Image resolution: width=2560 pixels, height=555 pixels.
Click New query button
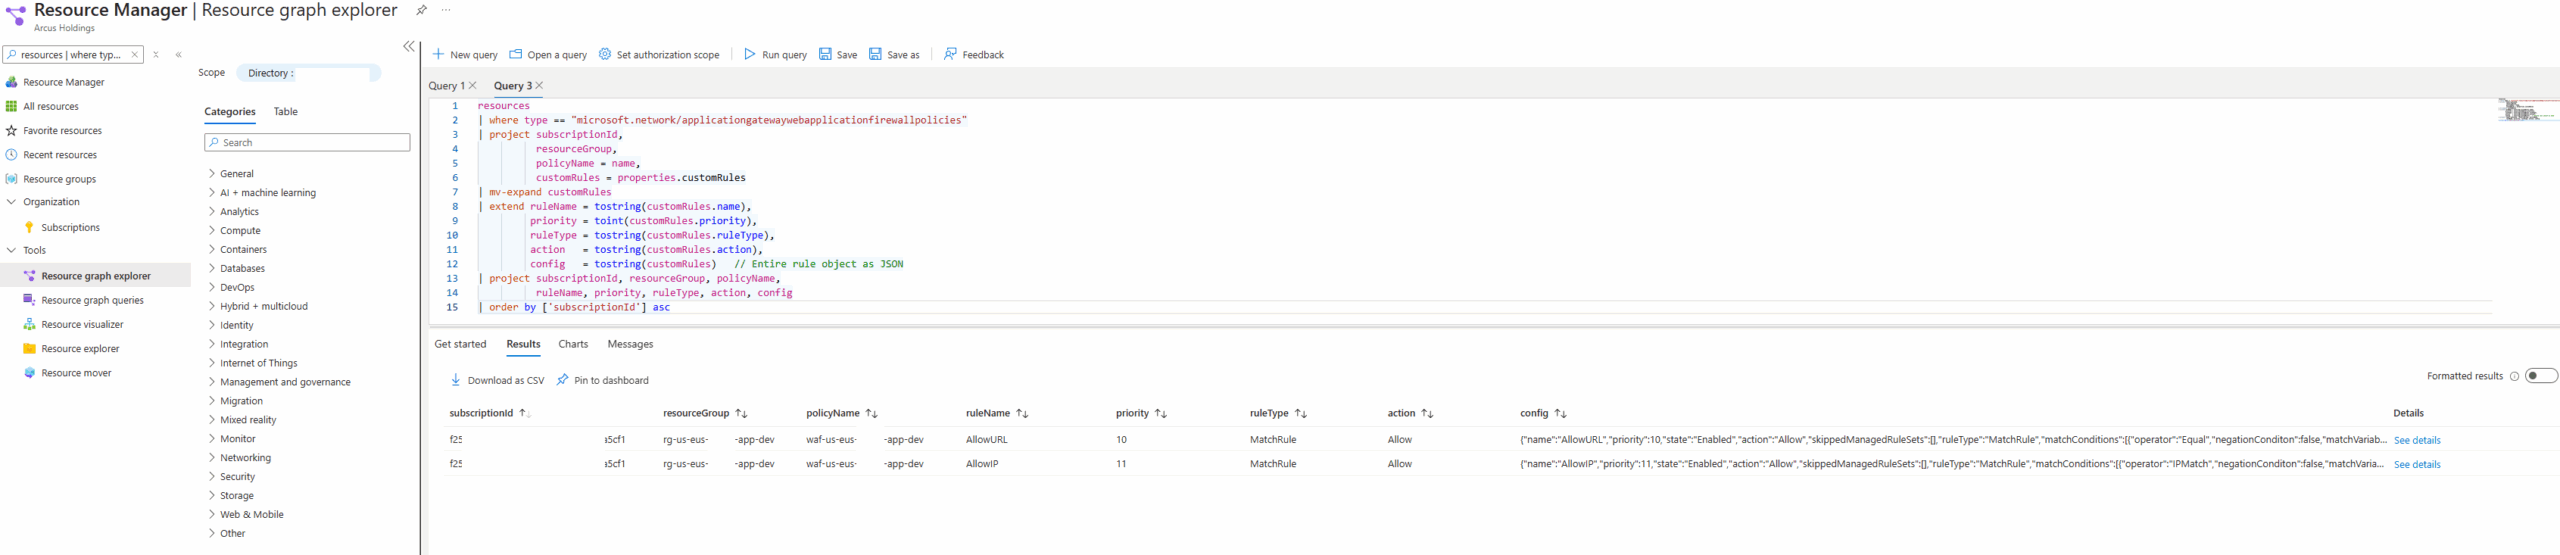click(465, 54)
